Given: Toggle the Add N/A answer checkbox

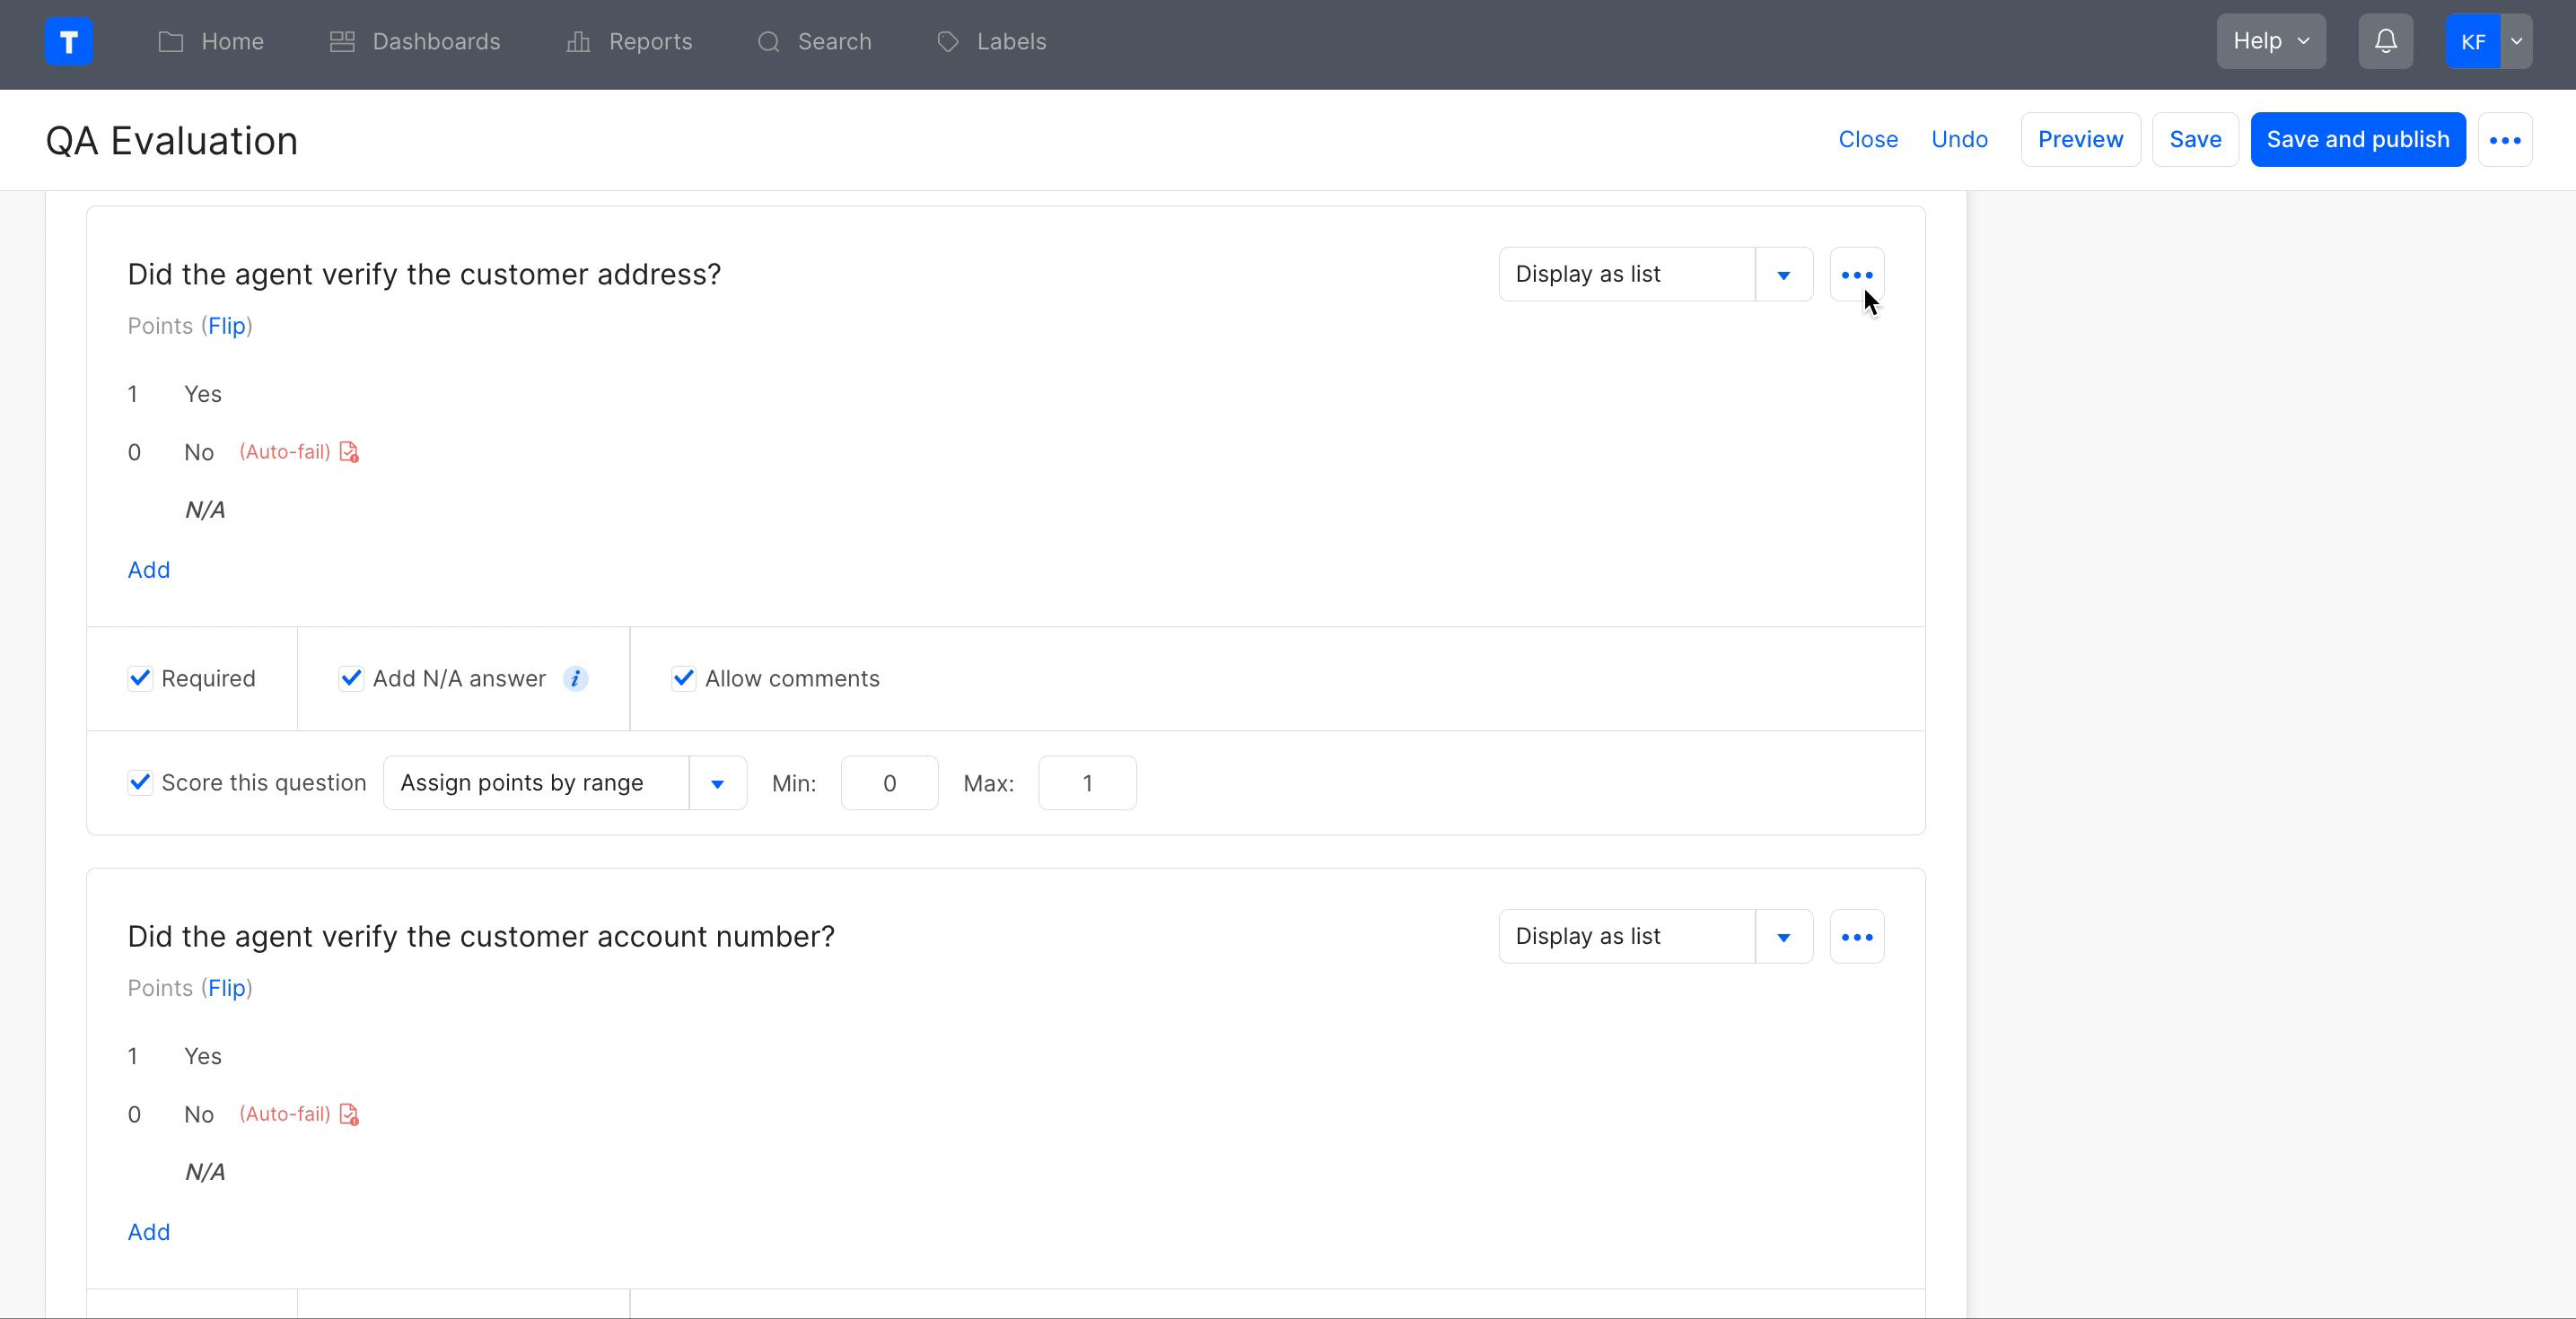Looking at the screenshot, I should pos(351,679).
